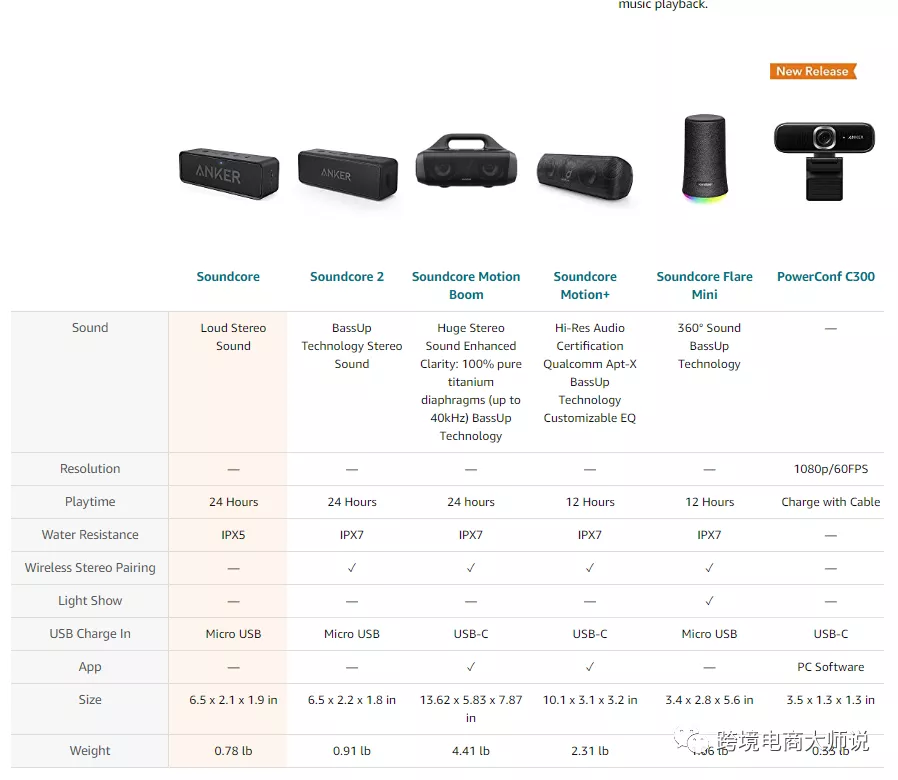Select the IPX5 water resistance value

click(x=233, y=535)
